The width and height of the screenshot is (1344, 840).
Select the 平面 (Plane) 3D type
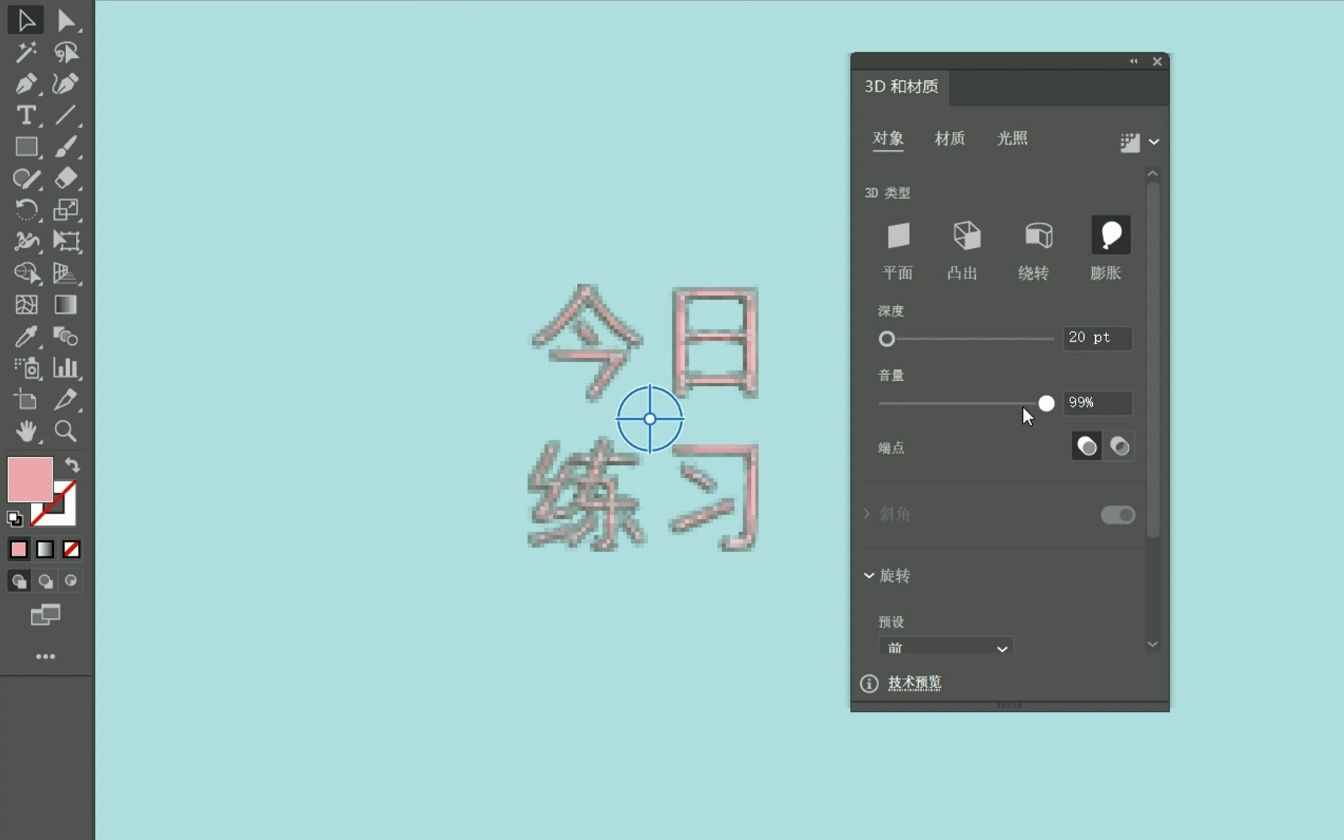click(x=897, y=236)
